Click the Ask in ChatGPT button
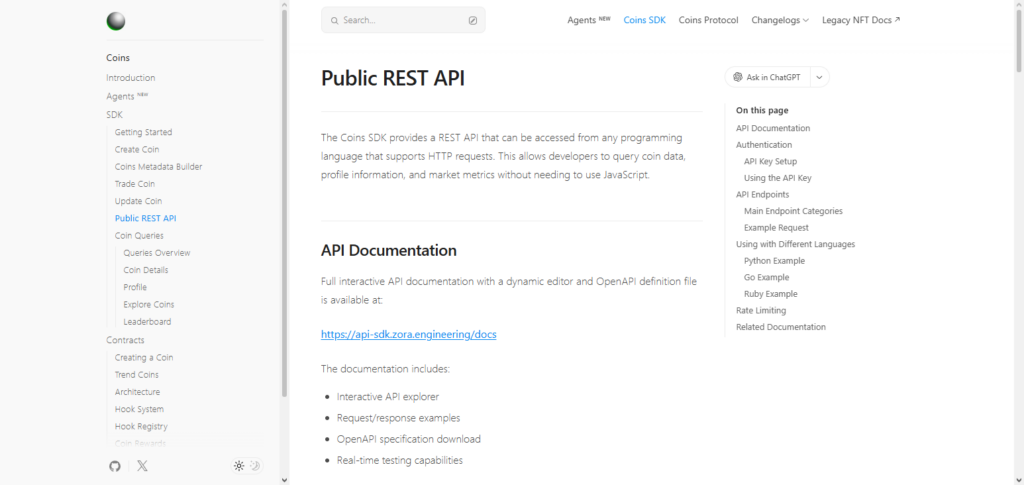Image resolution: width=1024 pixels, height=485 pixels. coord(767,77)
